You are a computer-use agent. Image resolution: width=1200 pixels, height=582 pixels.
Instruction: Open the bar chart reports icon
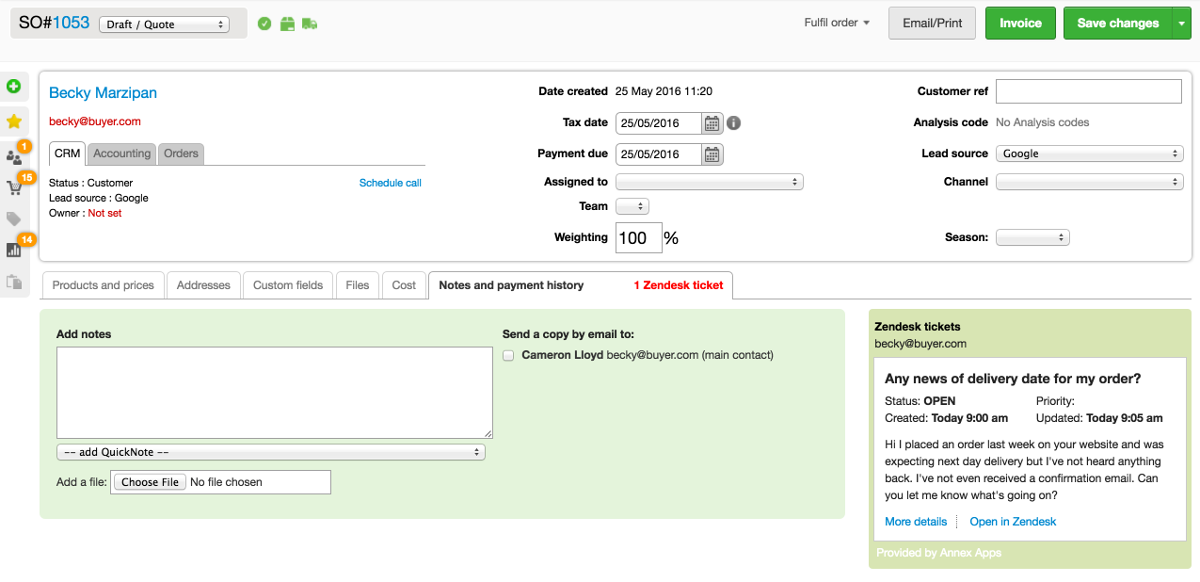[14, 250]
